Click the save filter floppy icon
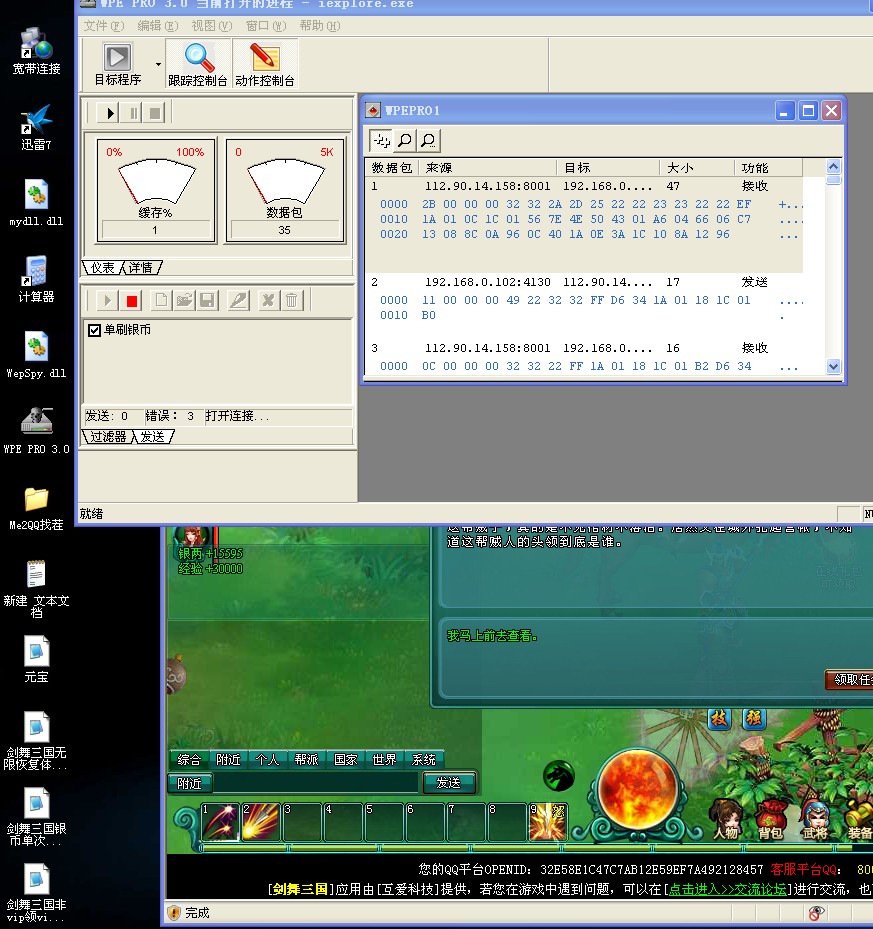 point(207,300)
